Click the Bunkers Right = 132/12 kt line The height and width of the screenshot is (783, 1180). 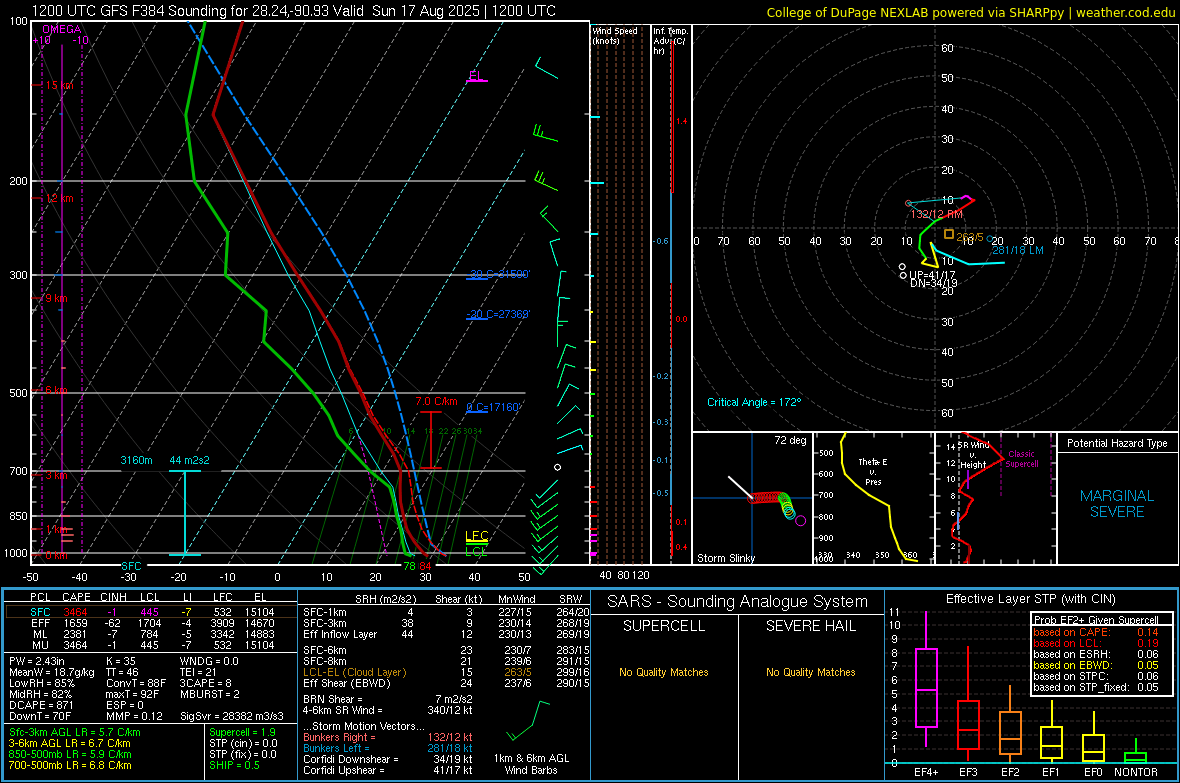[388, 737]
